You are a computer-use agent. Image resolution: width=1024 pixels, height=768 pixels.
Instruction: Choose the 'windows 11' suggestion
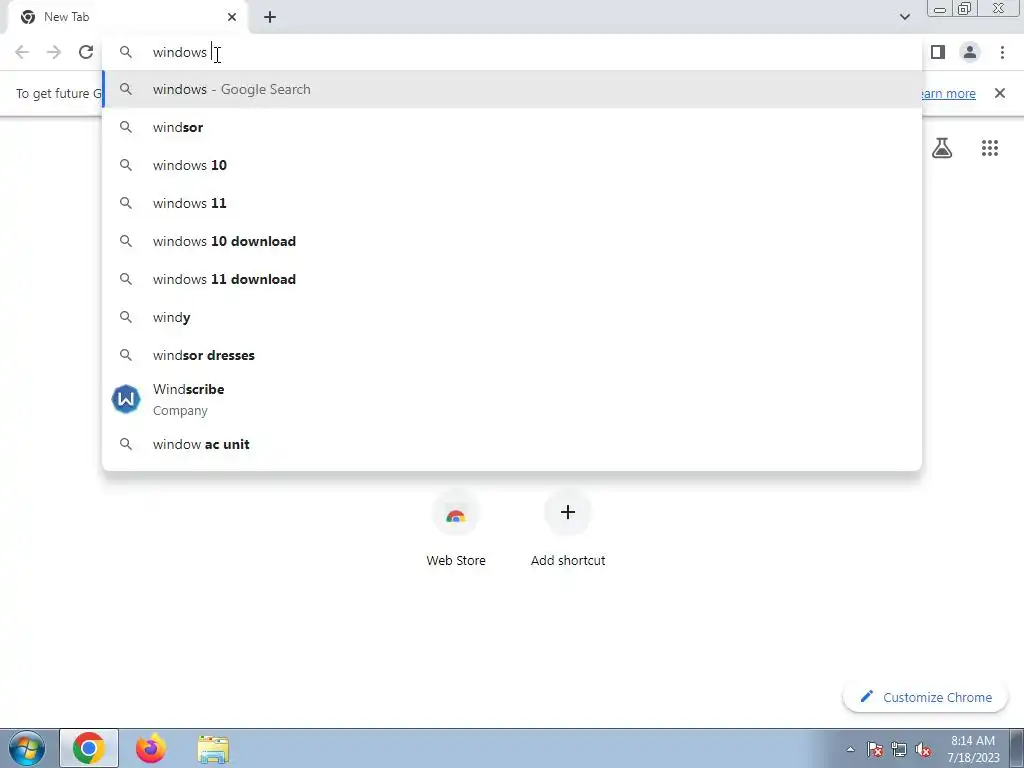(x=512, y=203)
